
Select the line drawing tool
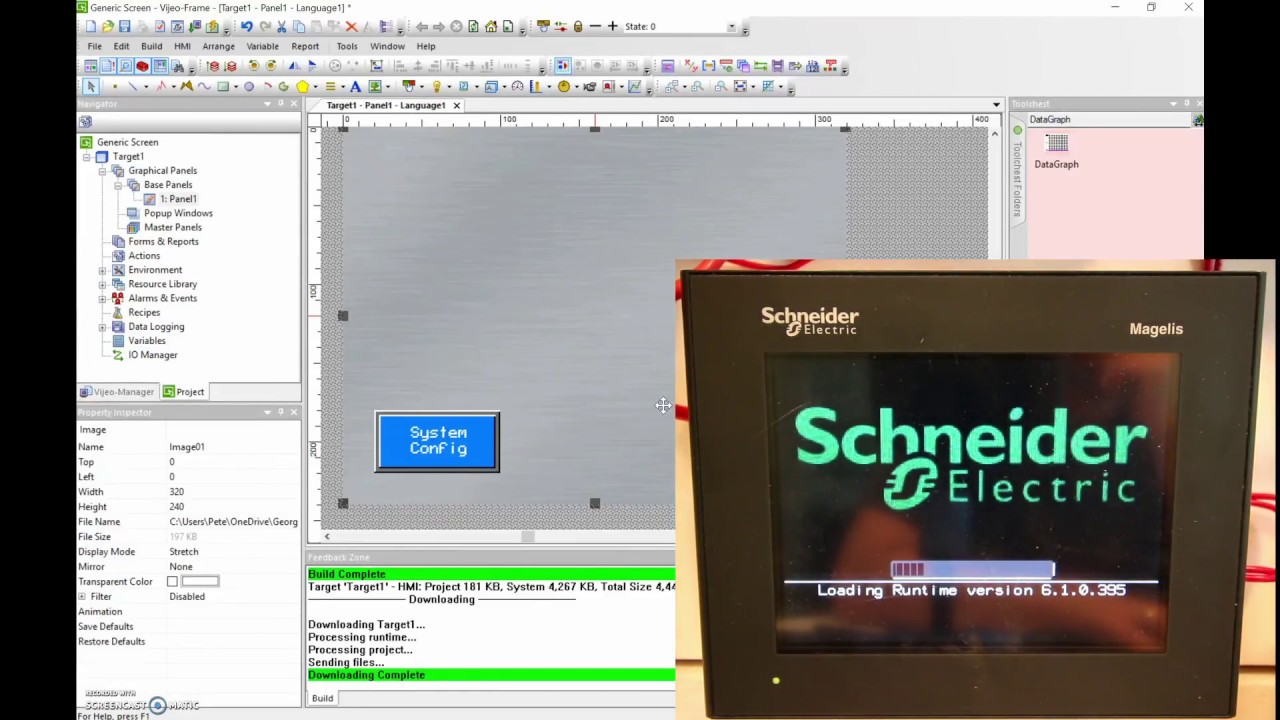[x=133, y=87]
